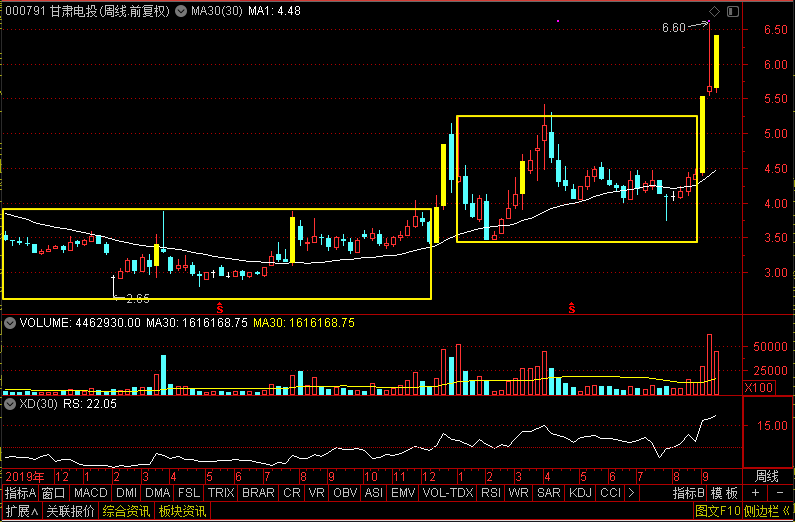The height and width of the screenshot is (522, 795).
Task: Open the 图文F10 link
Action: (717, 511)
